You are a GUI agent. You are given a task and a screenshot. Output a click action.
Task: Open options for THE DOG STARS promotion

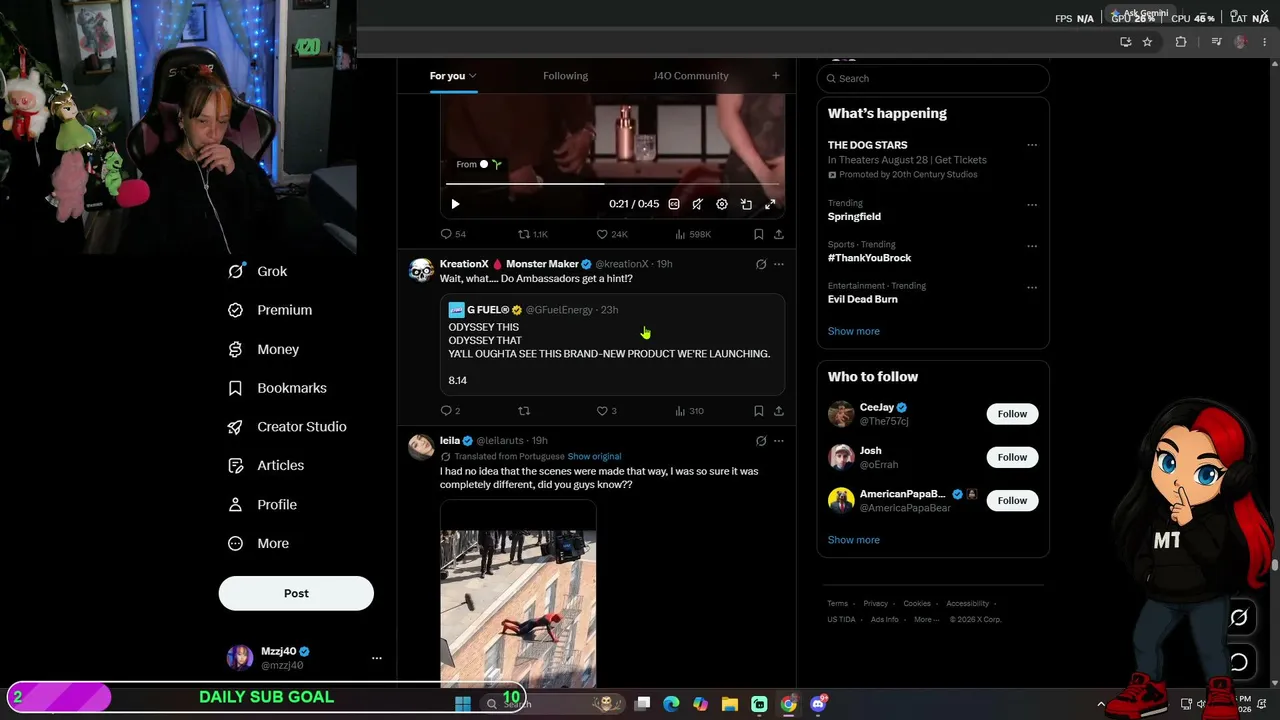click(x=1032, y=145)
